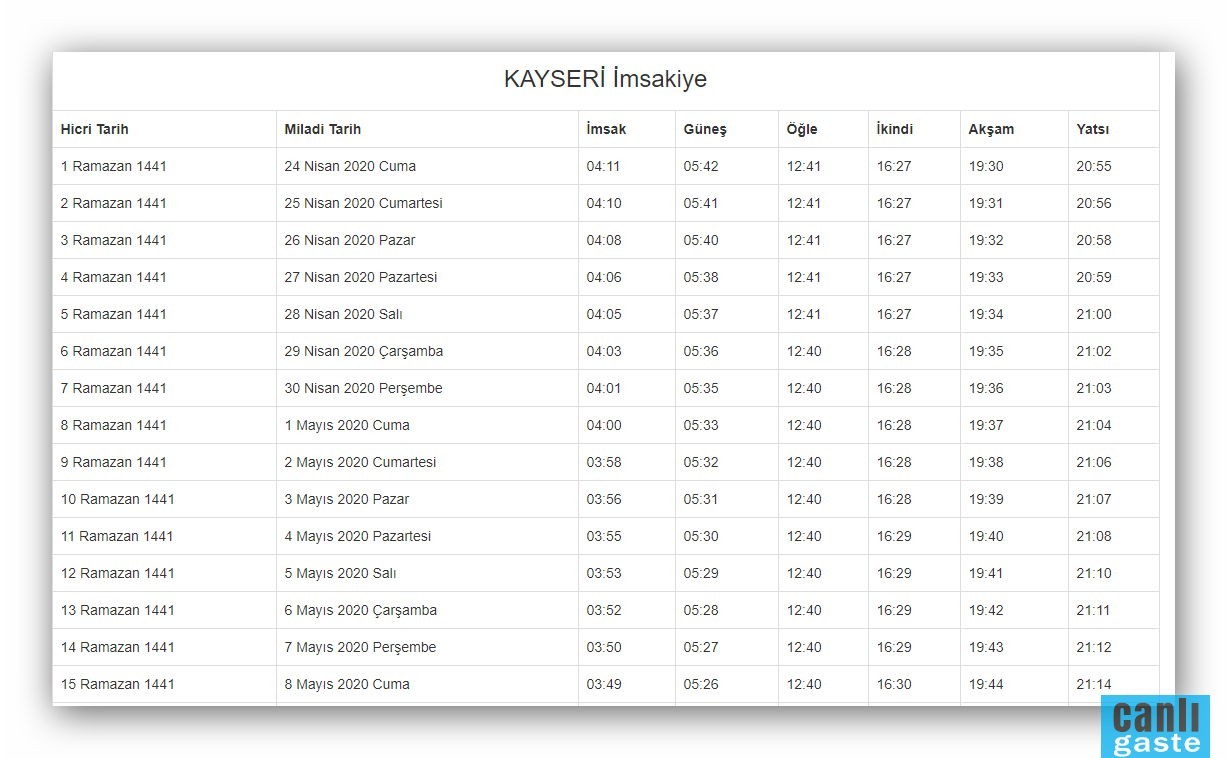Click the 'Güneş' column header
This screenshot has height=758, width=1227.
[705, 129]
